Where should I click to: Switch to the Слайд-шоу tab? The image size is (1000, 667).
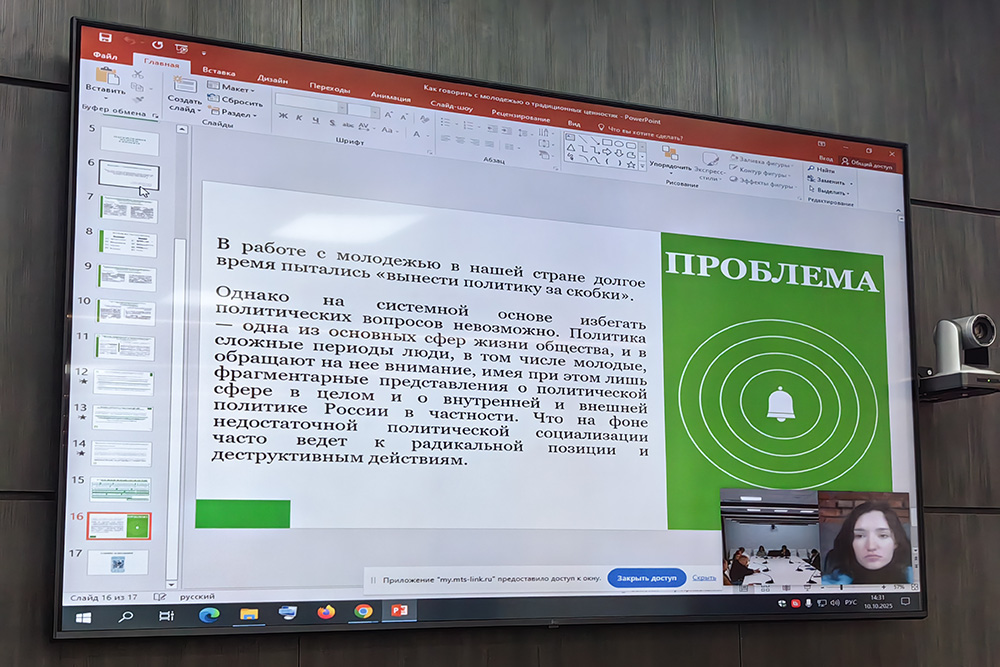click(x=452, y=105)
